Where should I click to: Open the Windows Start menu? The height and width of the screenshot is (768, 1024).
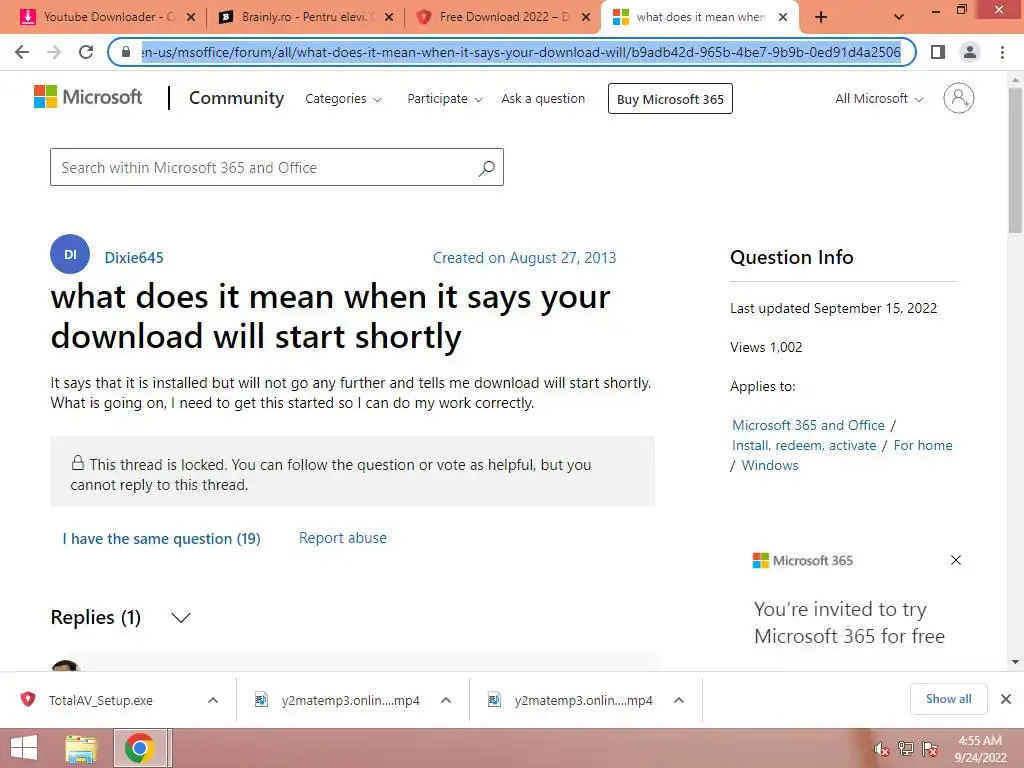[x=24, y=748]
